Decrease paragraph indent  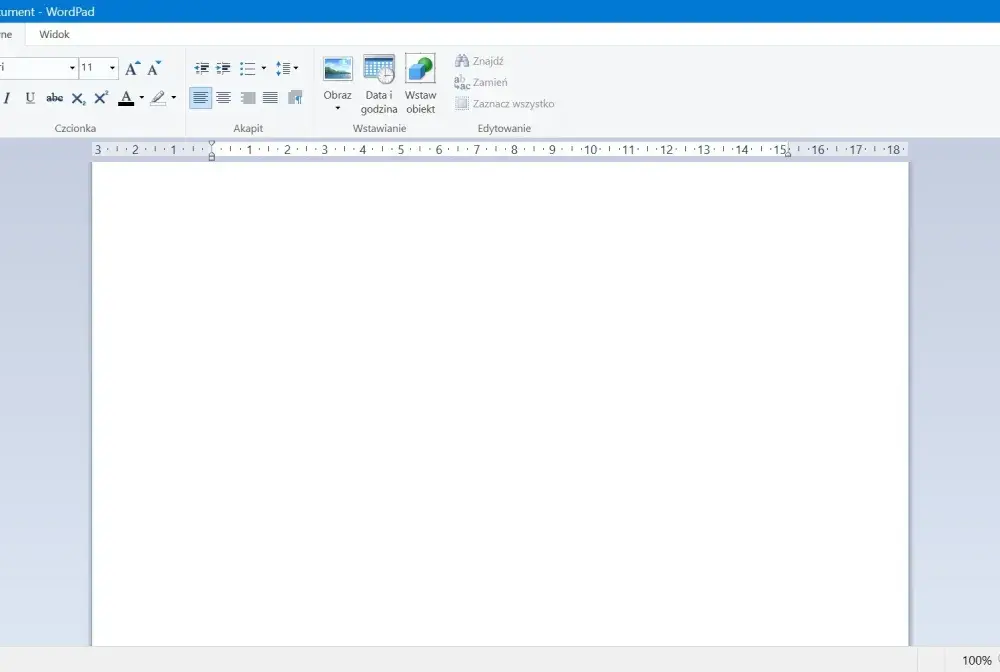coord(202,68)
